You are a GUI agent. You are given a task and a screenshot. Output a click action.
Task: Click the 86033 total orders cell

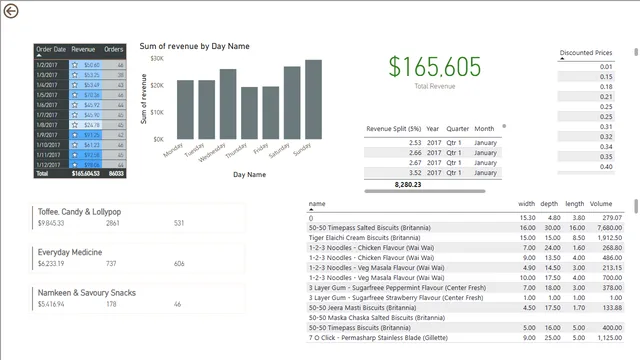click(x=116, y=173)
